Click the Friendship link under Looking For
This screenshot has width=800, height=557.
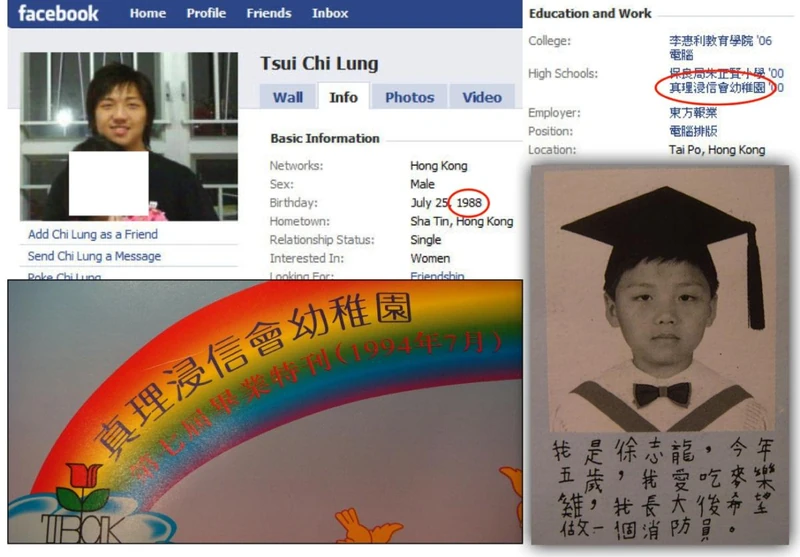pyautogui.click(x=437, y=276)
